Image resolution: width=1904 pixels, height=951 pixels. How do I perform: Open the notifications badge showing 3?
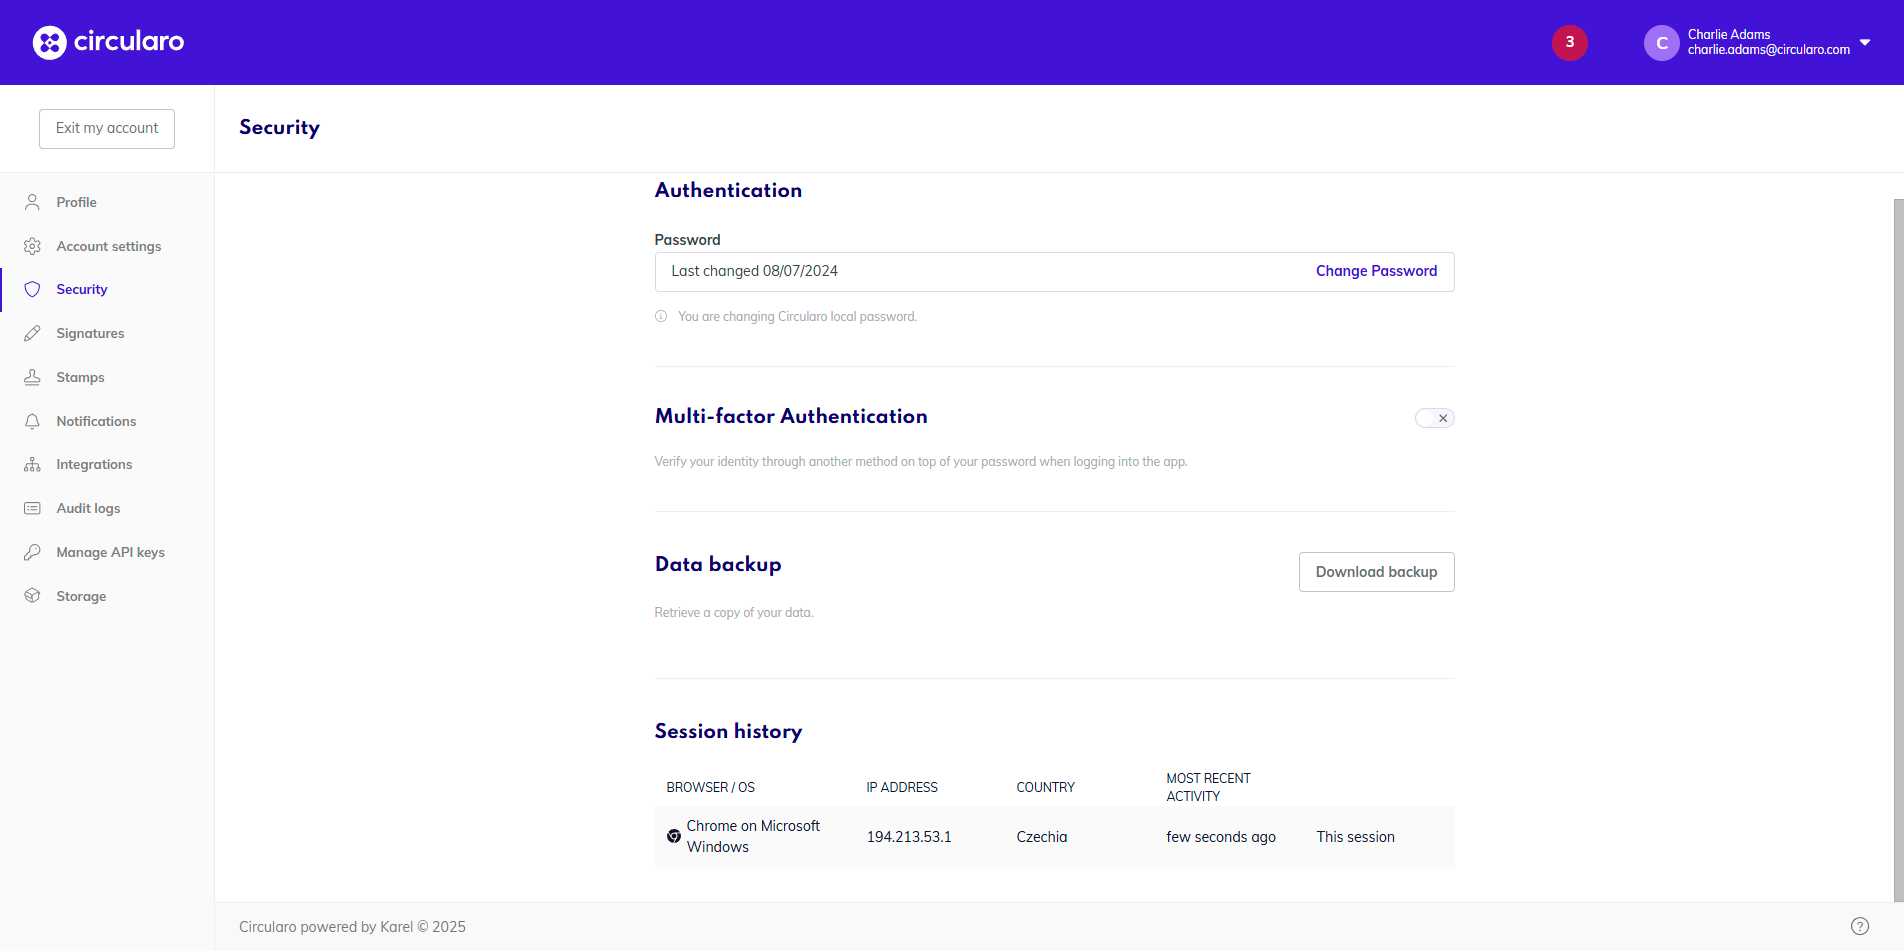[1569, 42]
